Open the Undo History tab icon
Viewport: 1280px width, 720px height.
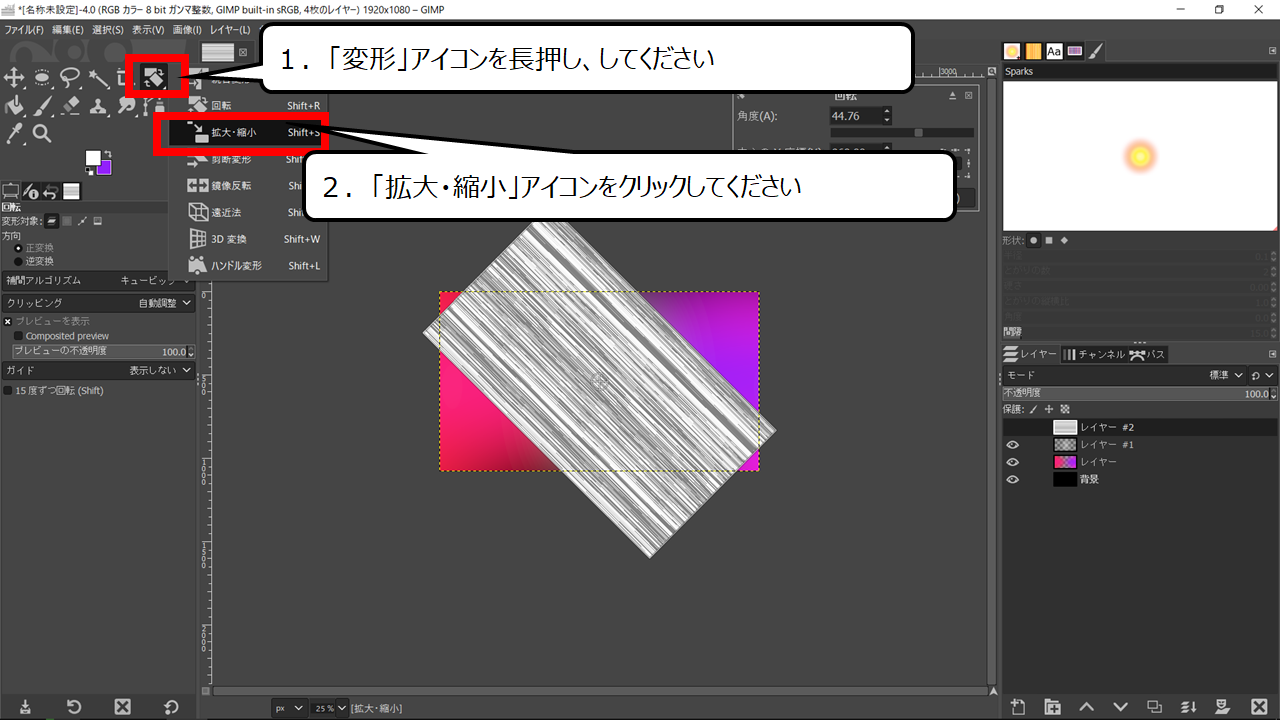tap(51, 191)
